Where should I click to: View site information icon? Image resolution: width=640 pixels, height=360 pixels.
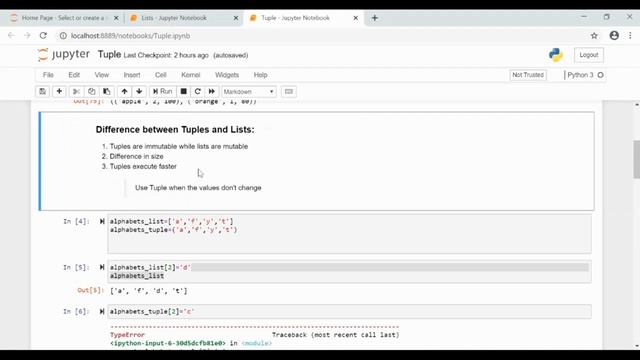point(63,36)
